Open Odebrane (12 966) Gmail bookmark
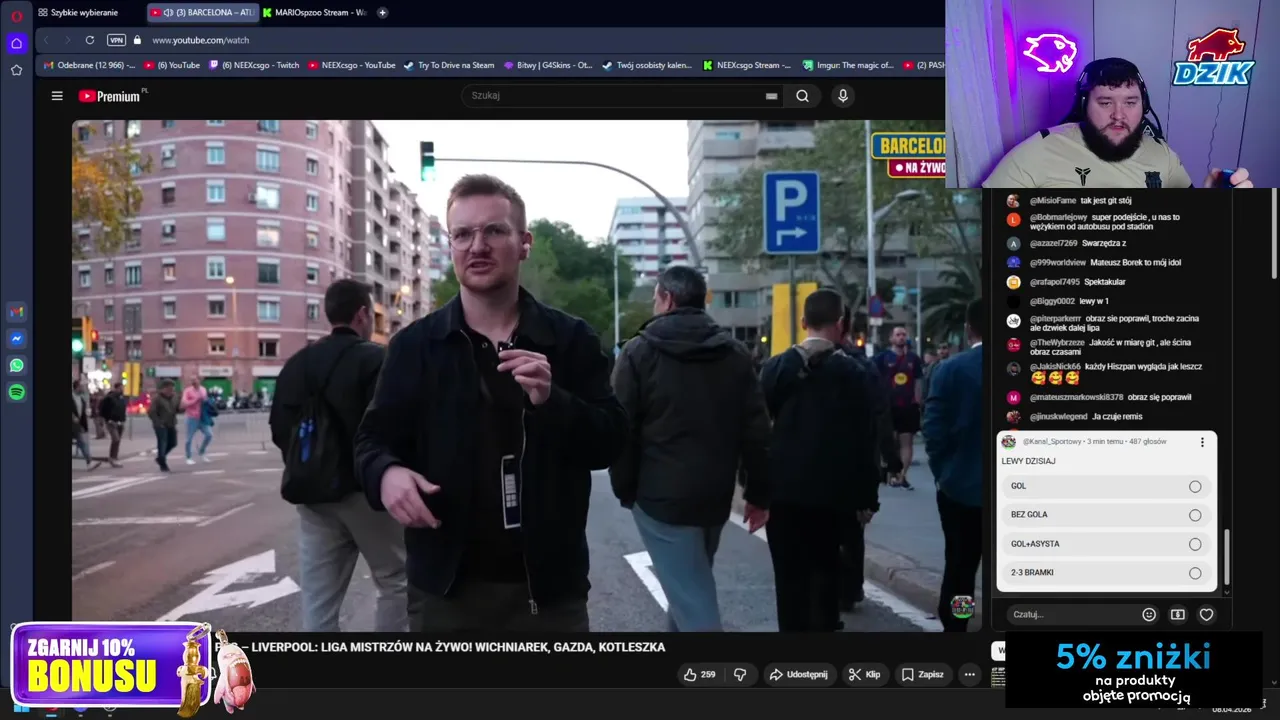The width and height of the screenshot is (1280, 720). (x=89, y=65)
